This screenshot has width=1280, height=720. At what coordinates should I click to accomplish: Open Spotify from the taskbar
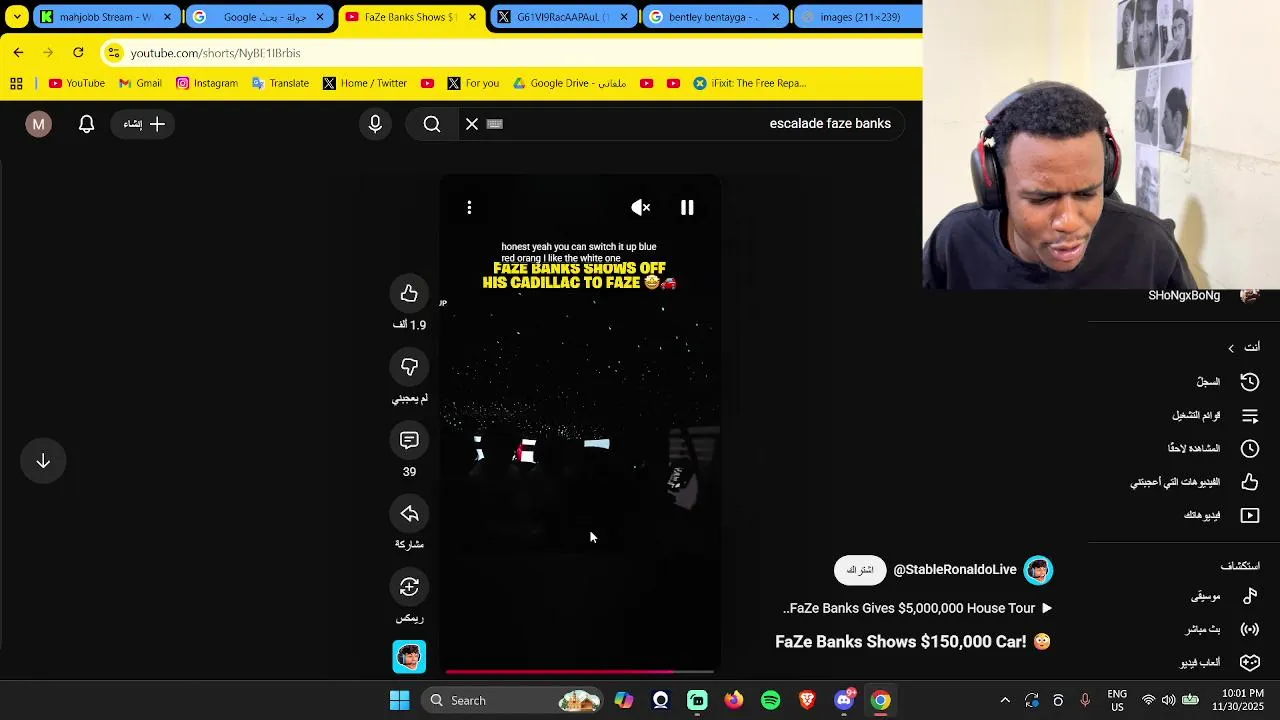tap(771, 700)
